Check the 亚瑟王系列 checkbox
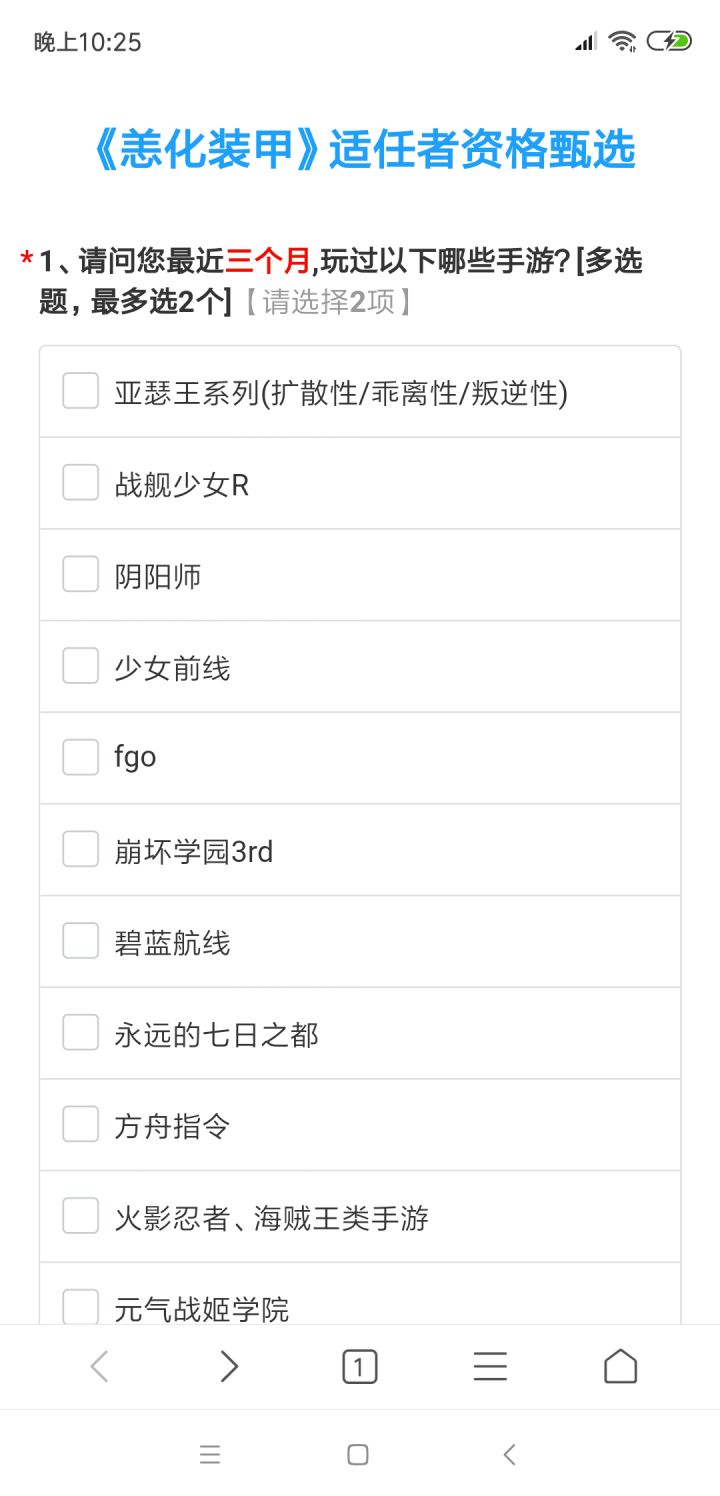This screenshot has width=720, height=1496. point(81,391)
